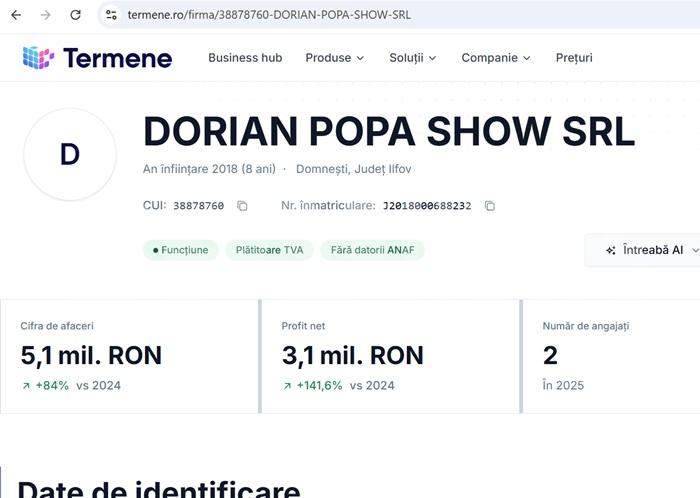Click the Funcțiune status badge
The image size is (700, 498).
click(x=180, y=250)
